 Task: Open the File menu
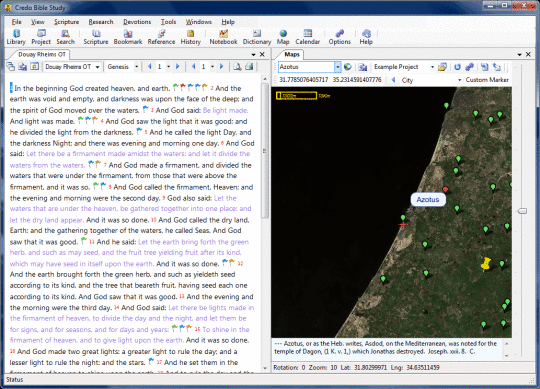click(16, 22)
